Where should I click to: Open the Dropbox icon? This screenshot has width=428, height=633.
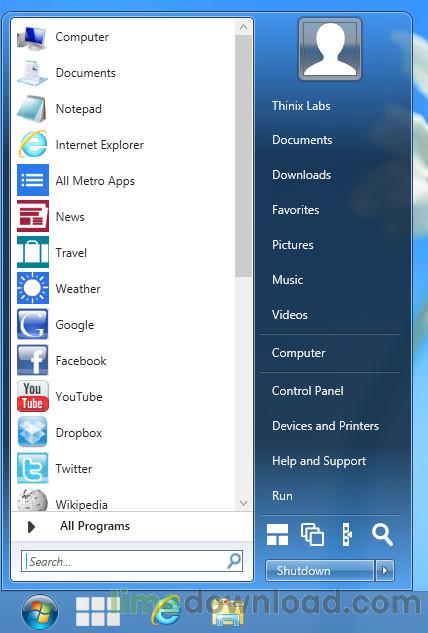33,432
